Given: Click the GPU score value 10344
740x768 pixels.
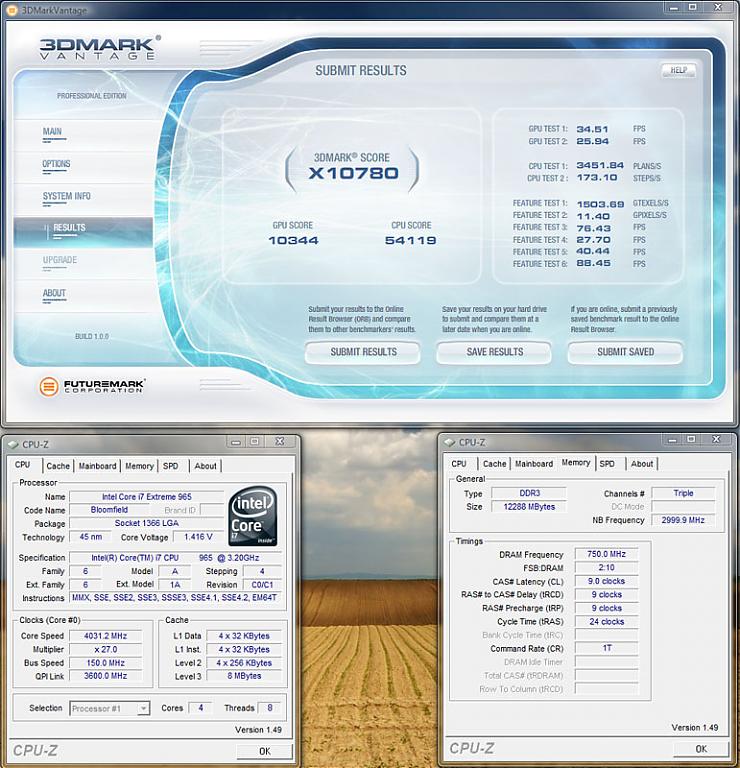Looking at the screenshot, I should [x=293, y=240].
